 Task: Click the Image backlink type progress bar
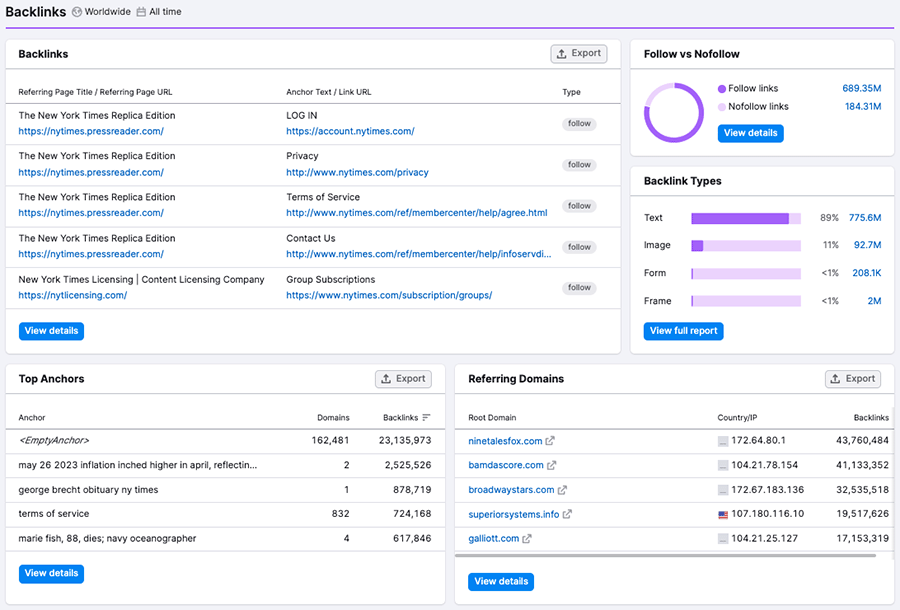tap(746, 246)
